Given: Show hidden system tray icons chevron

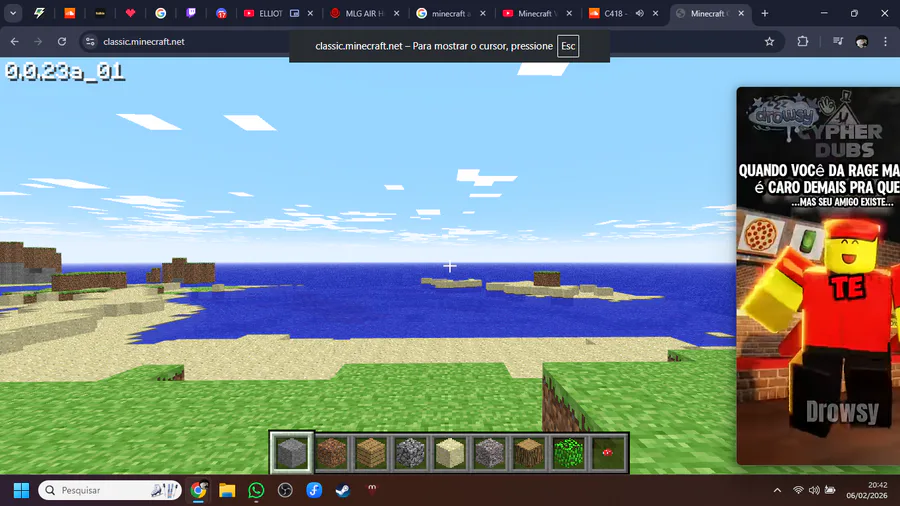Looking at the screenshot, I should pos(777,490).
